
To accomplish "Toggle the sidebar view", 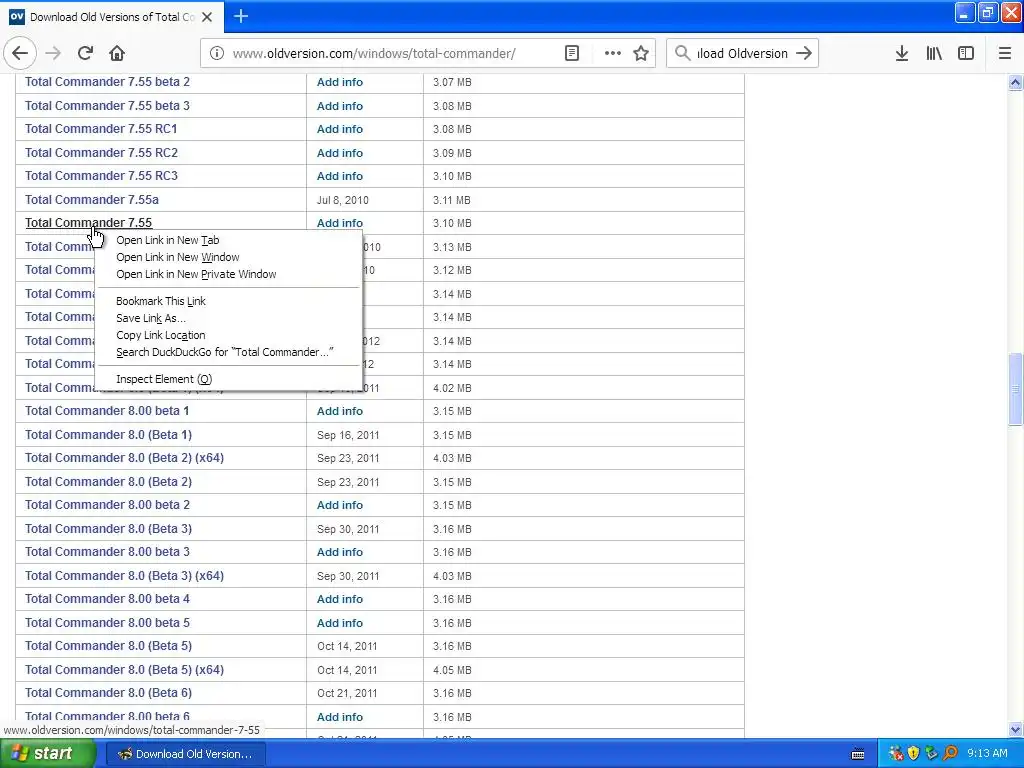I will [x=966, y=54].
